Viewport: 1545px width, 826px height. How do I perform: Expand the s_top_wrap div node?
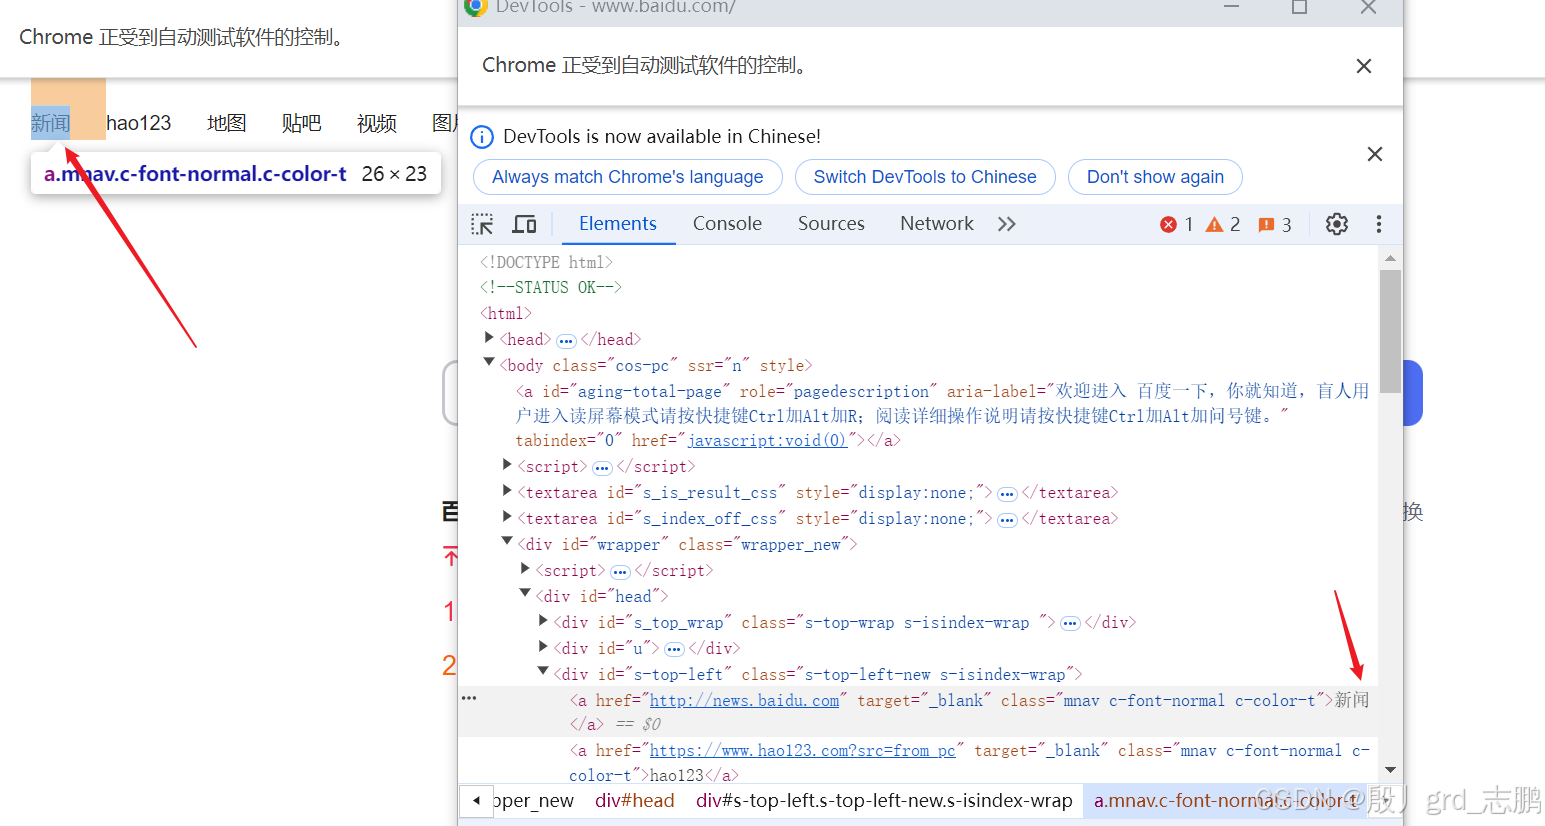[543, 621]
